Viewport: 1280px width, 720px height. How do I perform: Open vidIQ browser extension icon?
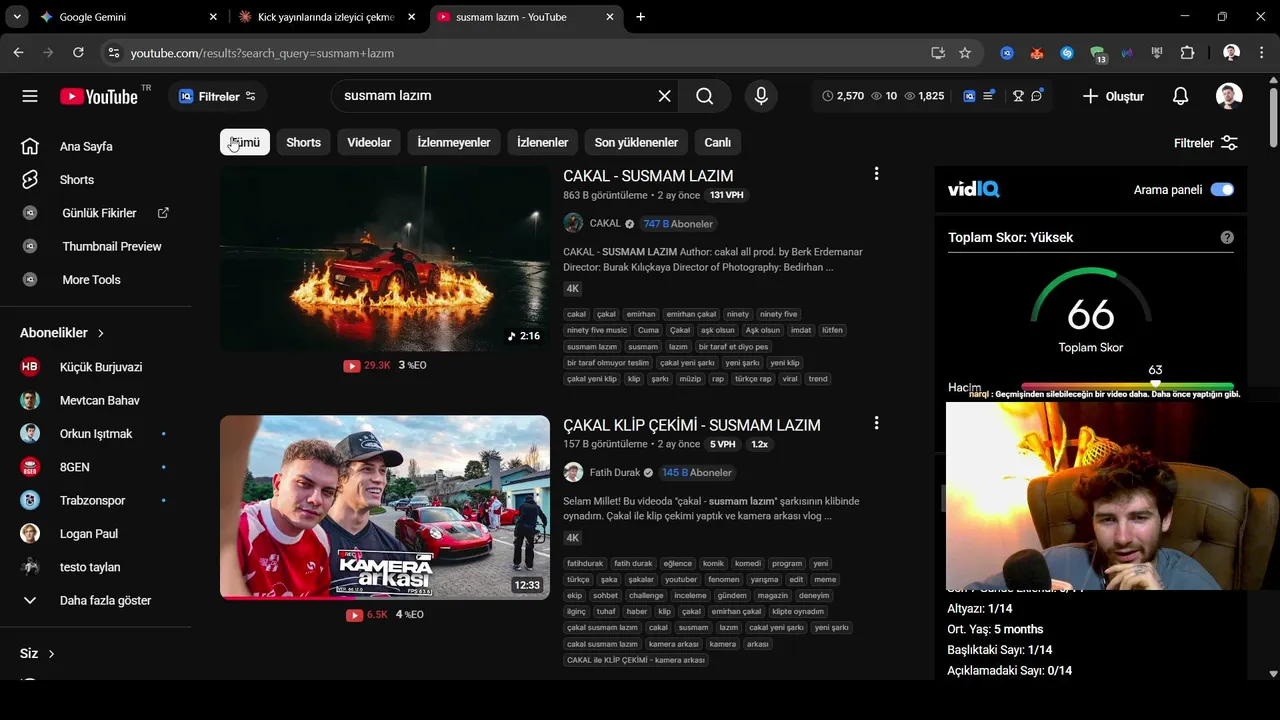point(1007,53)
